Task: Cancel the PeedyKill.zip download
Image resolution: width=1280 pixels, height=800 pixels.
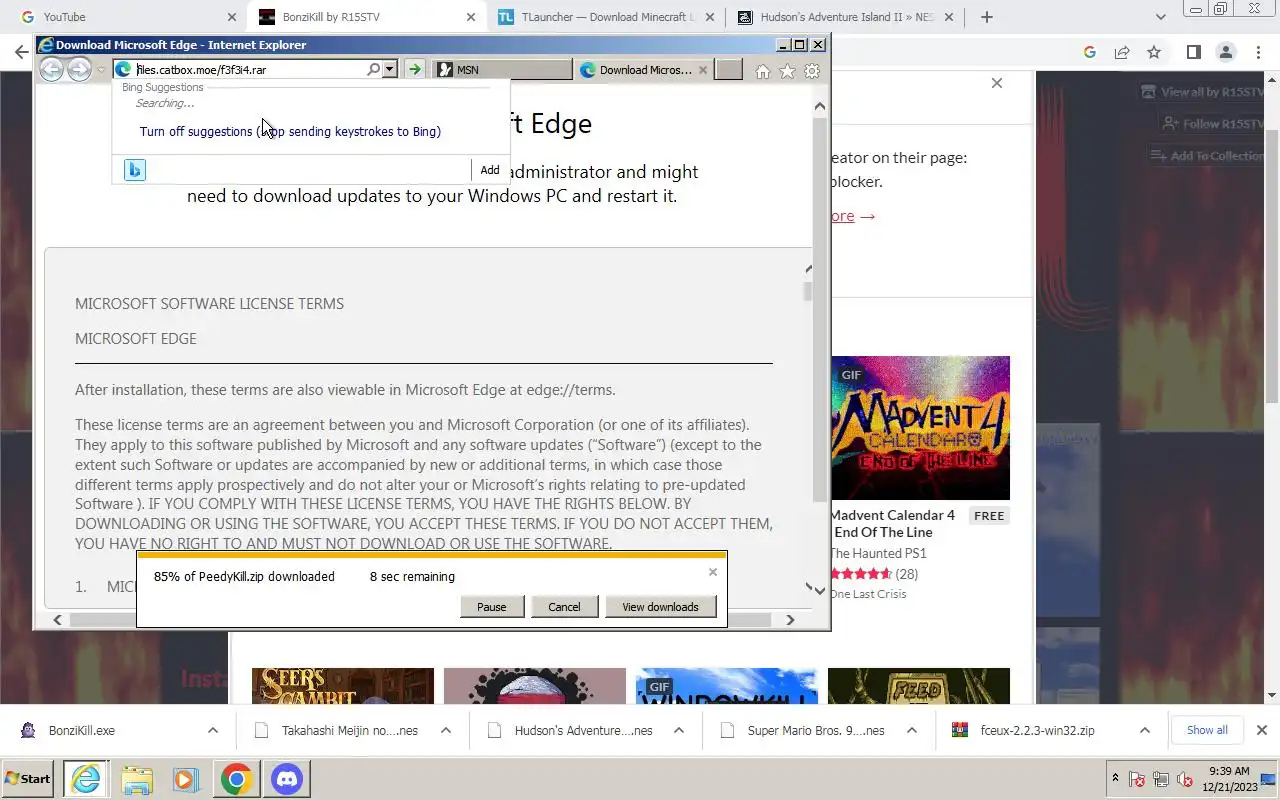Action: point(564,607)
